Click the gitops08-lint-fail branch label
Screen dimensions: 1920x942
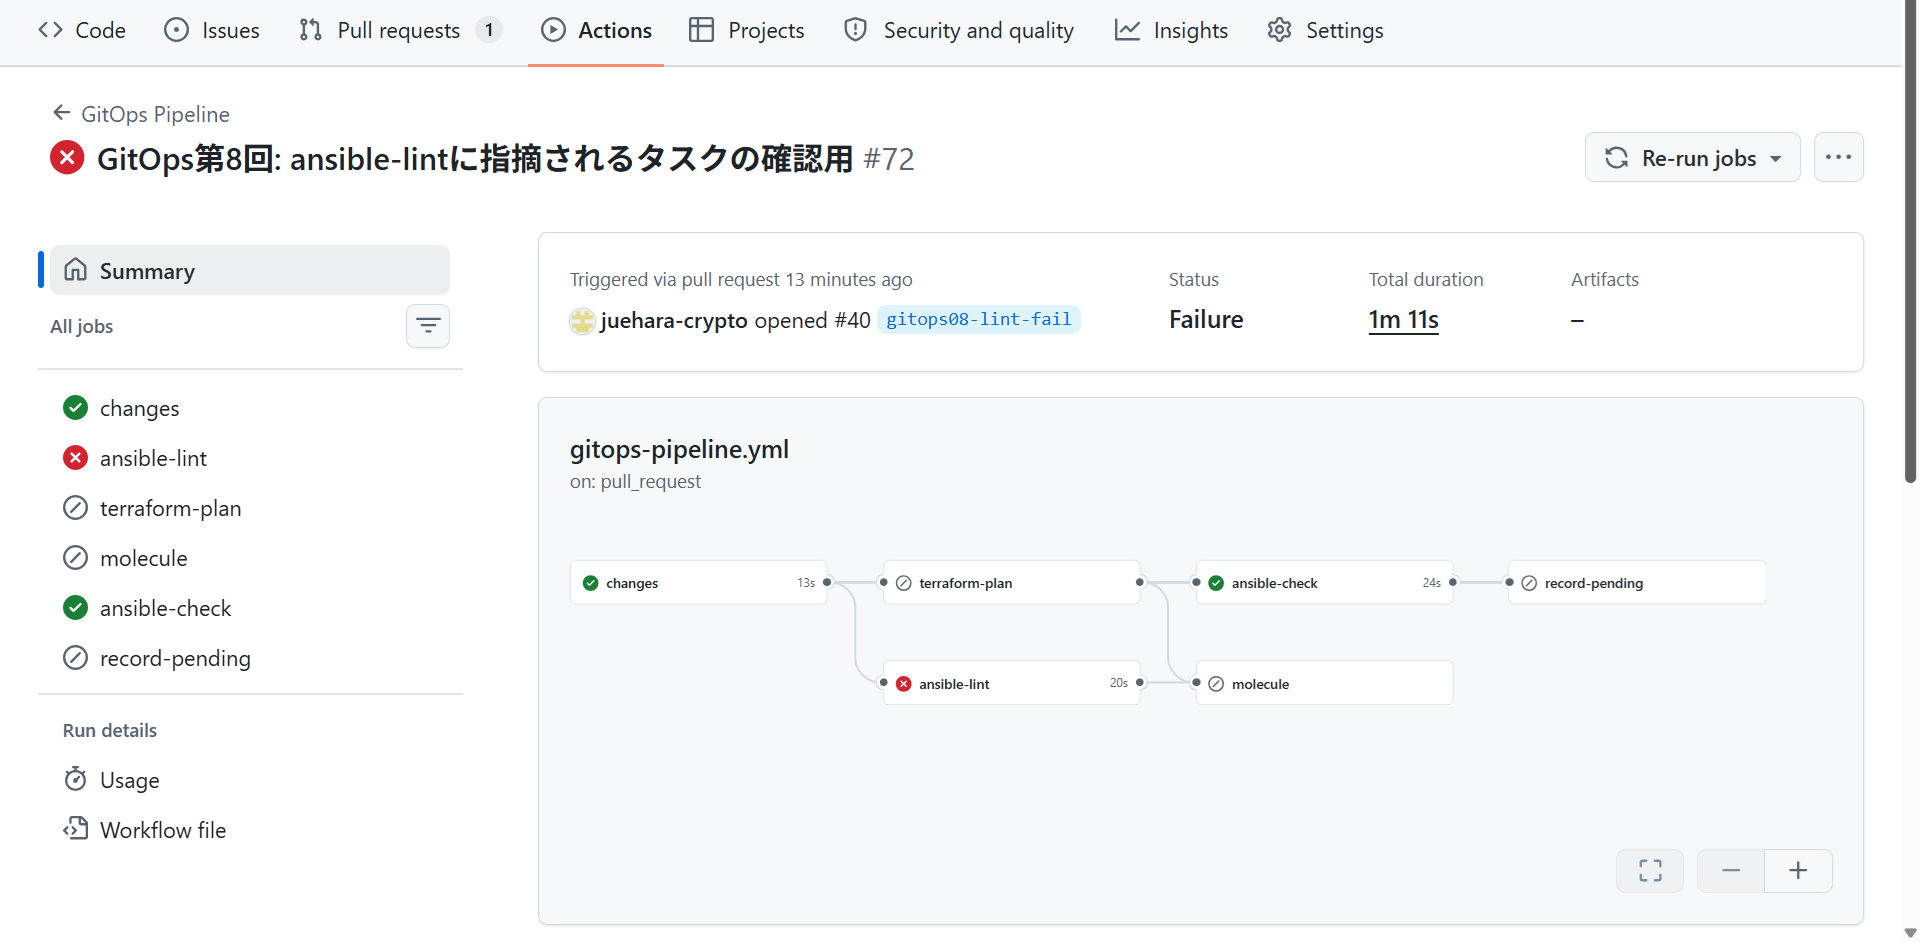click(x=978, y=319)
